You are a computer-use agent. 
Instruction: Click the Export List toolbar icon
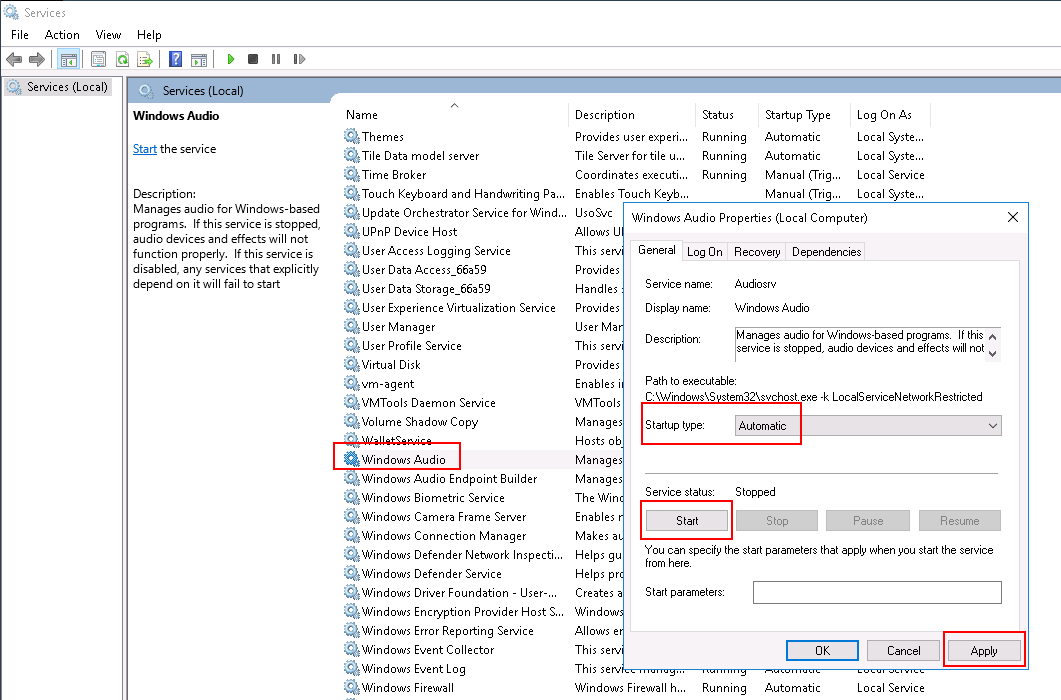tap(145, 60)
